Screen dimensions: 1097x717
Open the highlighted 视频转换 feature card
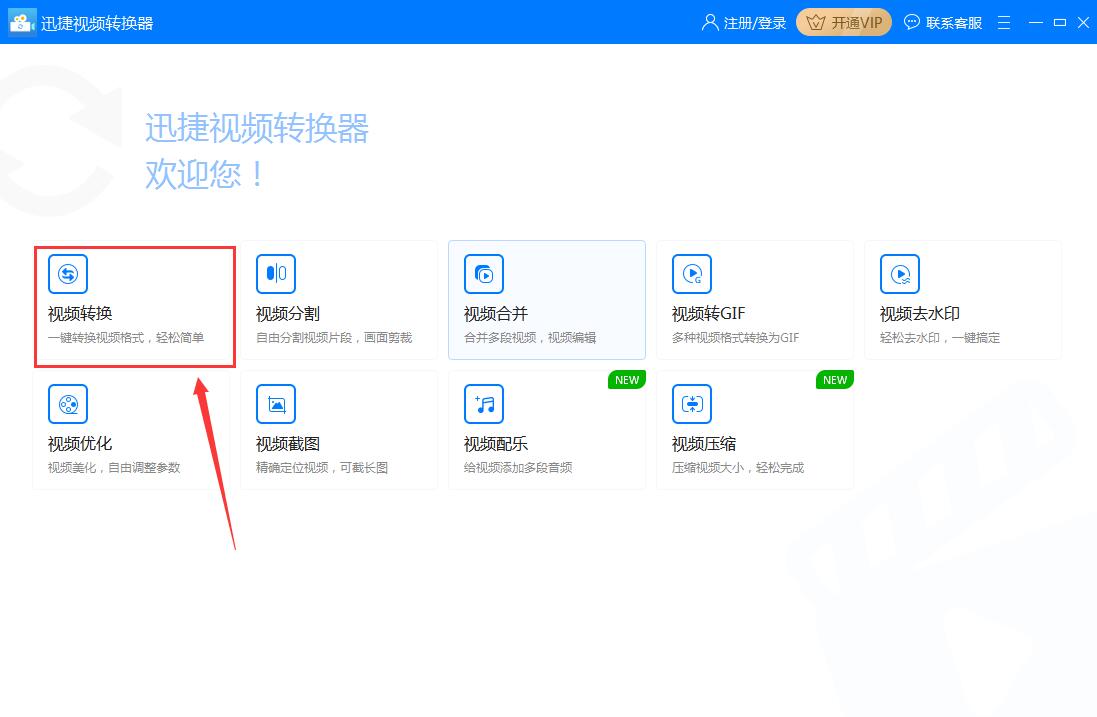click(135, 300)
